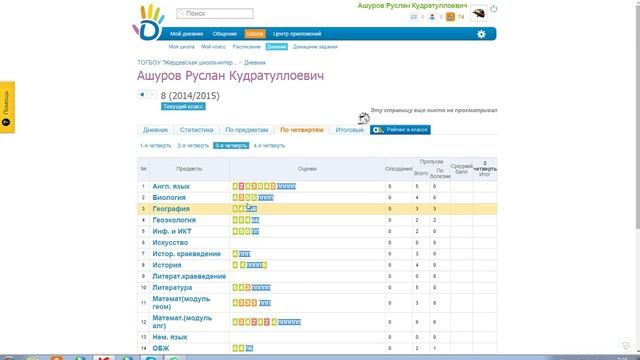This screenshot has height=360, width=640.
Task: Go to Моя школа submenu
Action: click(182, 47)
